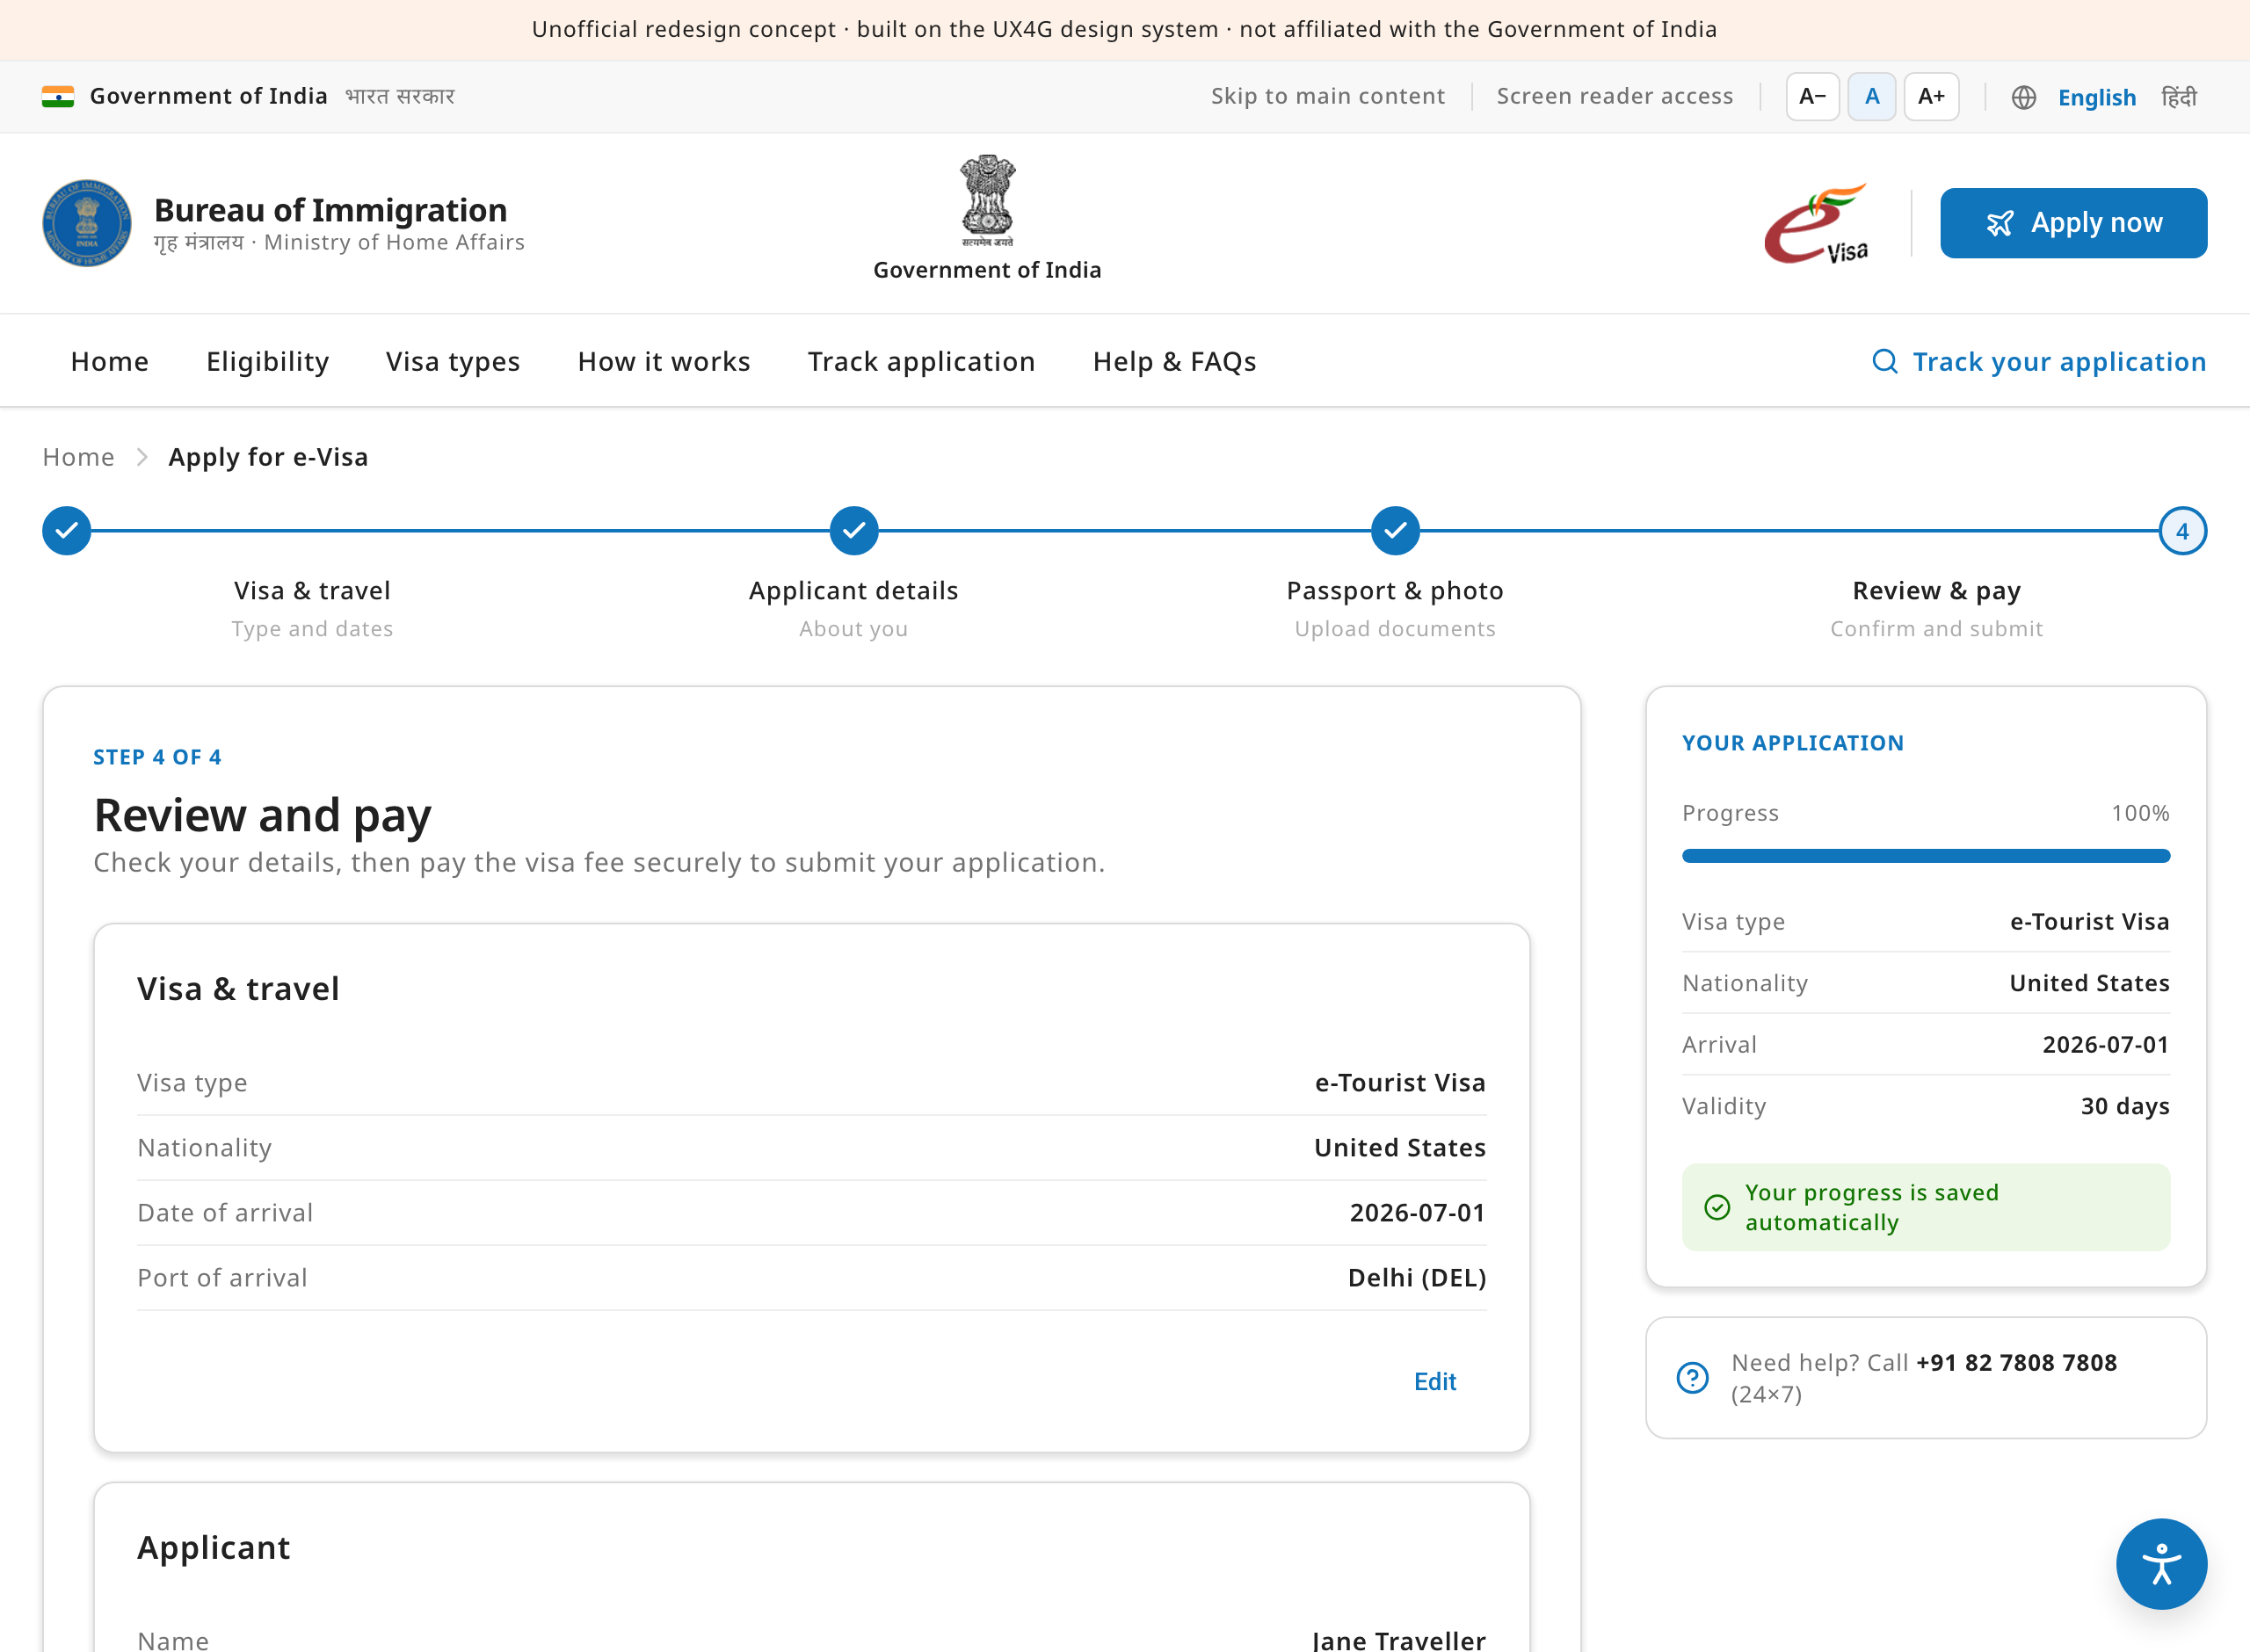Click the e-Visa logo
This screenshot has height=1652, width=2250.
pyautogui.click(x=1816, y=223)
